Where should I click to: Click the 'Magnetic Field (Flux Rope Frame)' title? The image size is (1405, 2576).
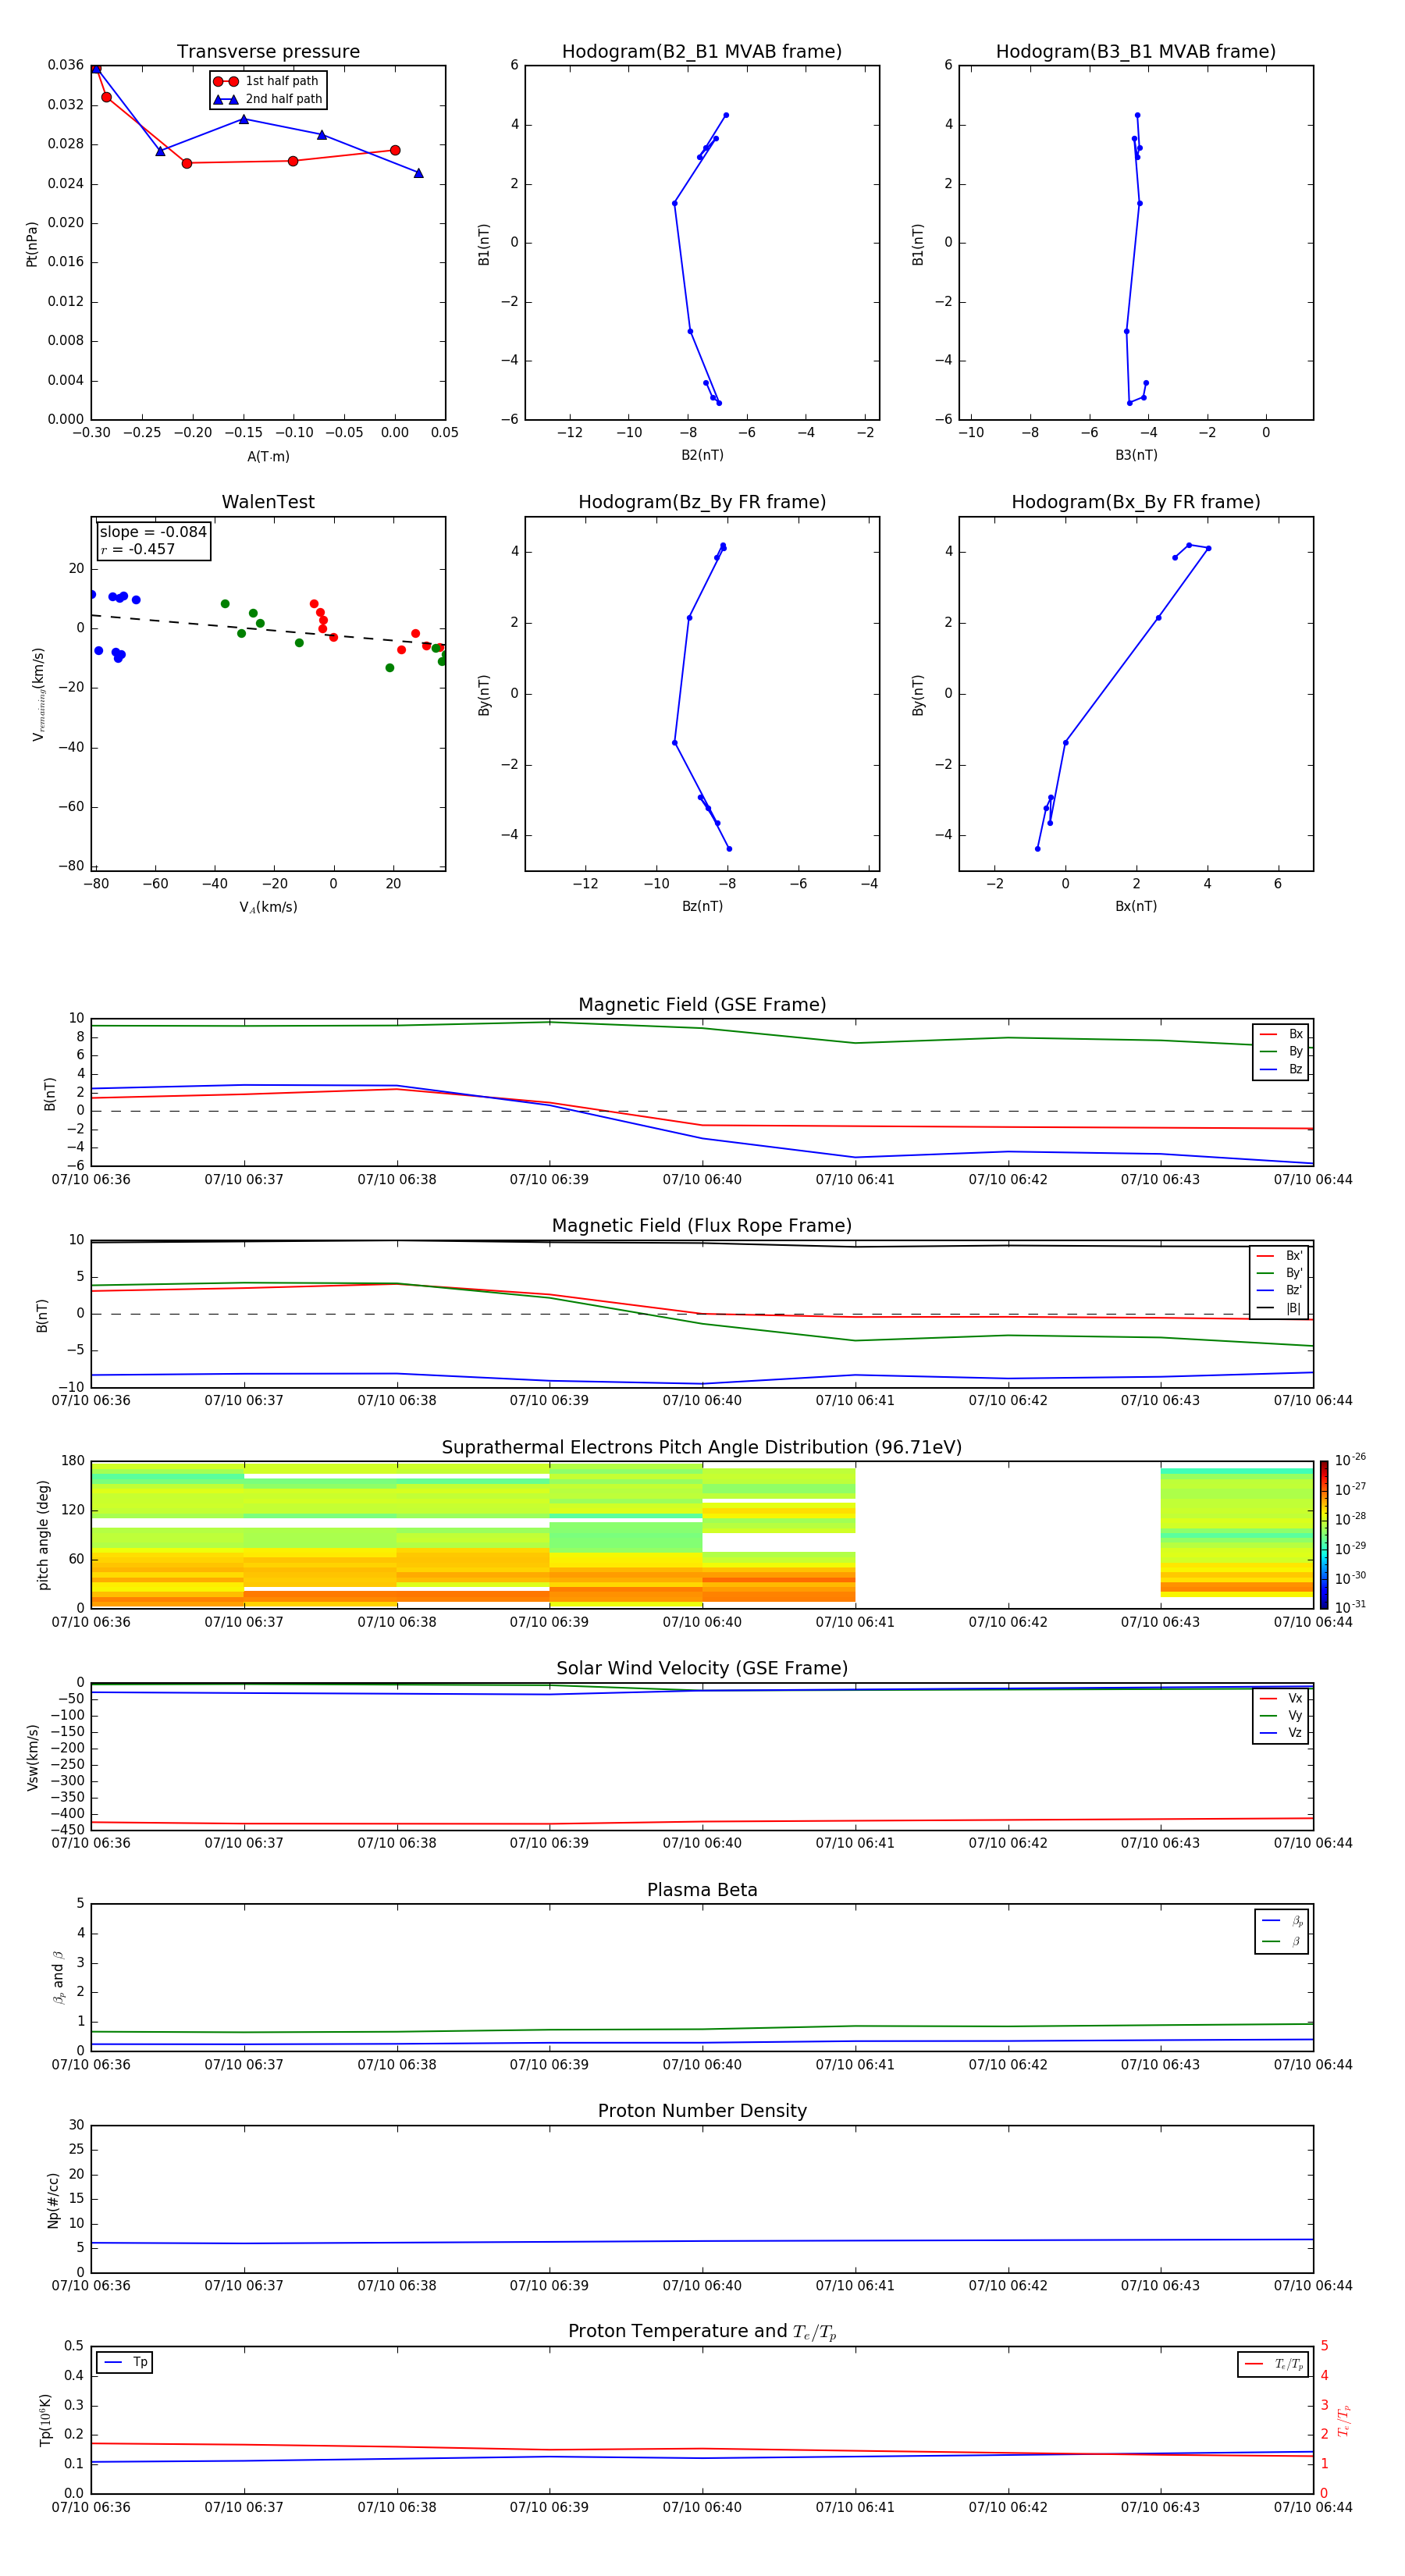click(x=702, y=1226)
